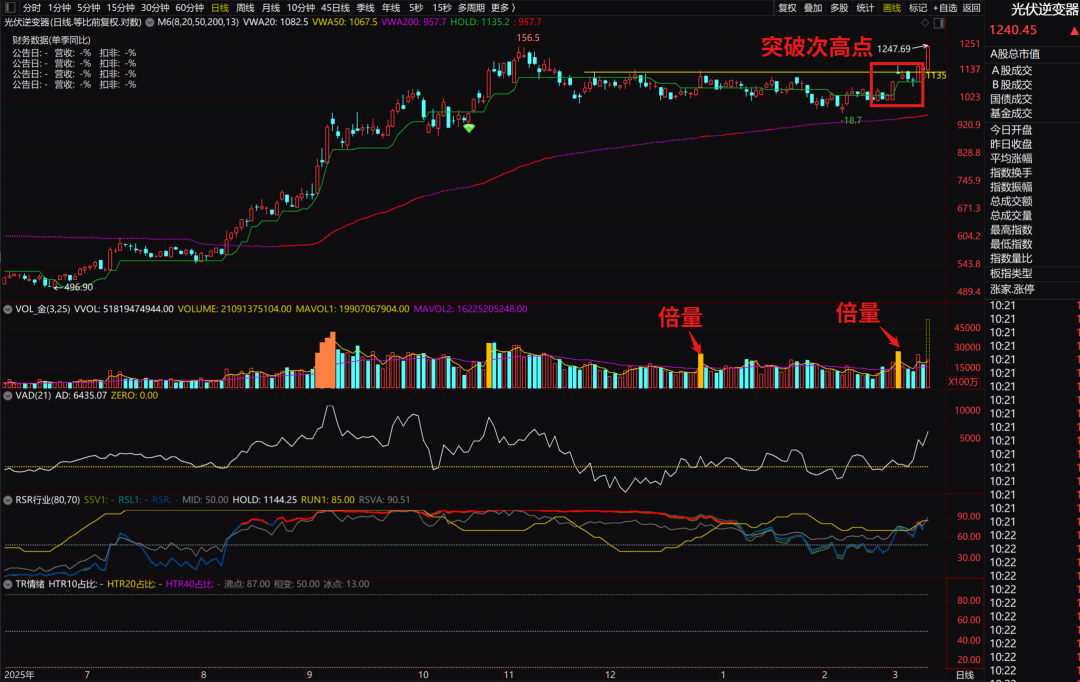Select the 5秒 period tab
1080x682 pixels.
[416, 8]
